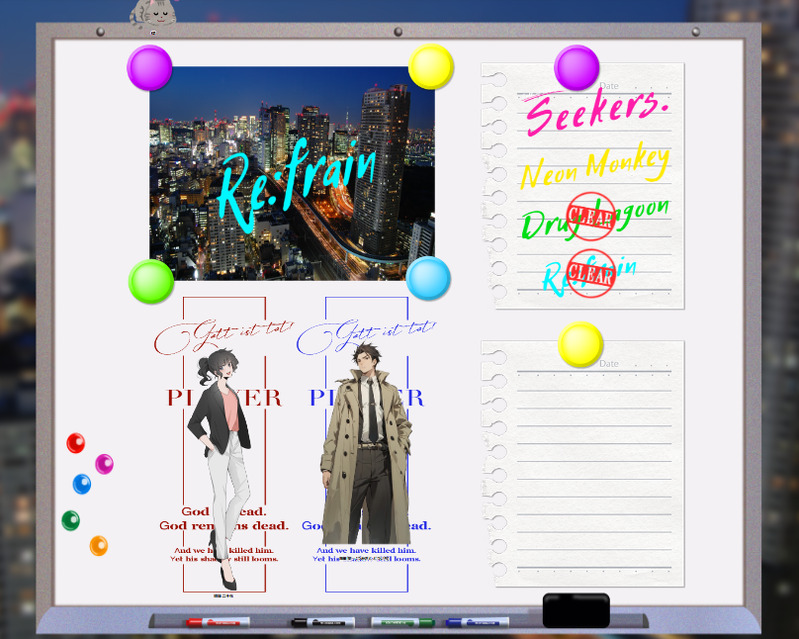
Task: Click the light blue magnet on the city photo
Action: pos(428,278)
